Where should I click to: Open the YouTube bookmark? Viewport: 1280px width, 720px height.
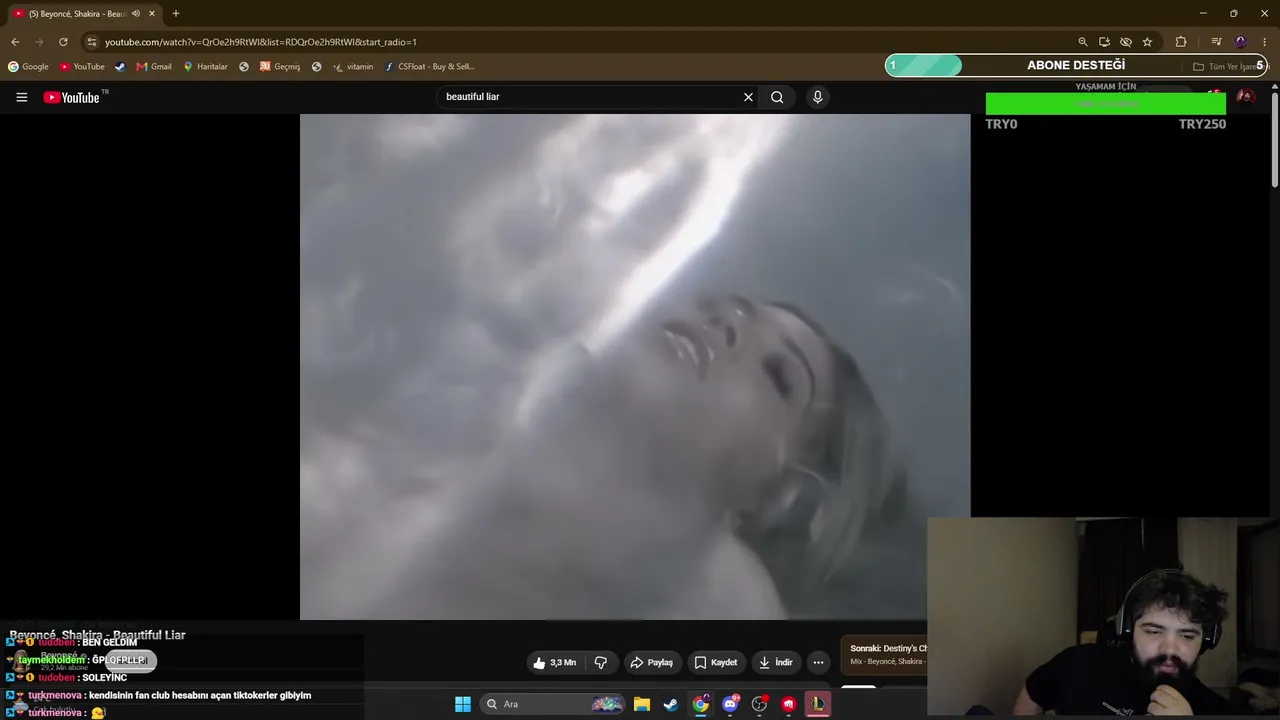tap(82, 67)
